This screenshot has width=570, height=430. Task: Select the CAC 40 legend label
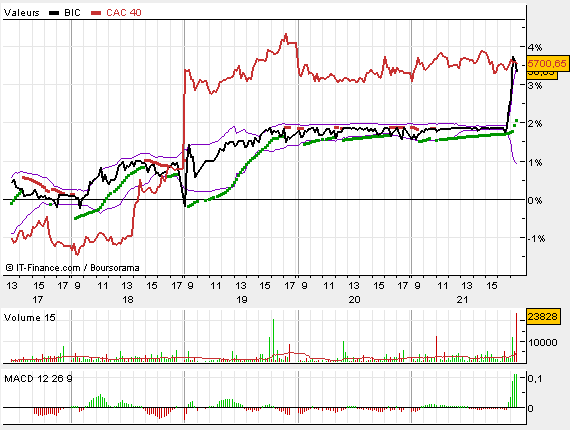tap(124, 13)
